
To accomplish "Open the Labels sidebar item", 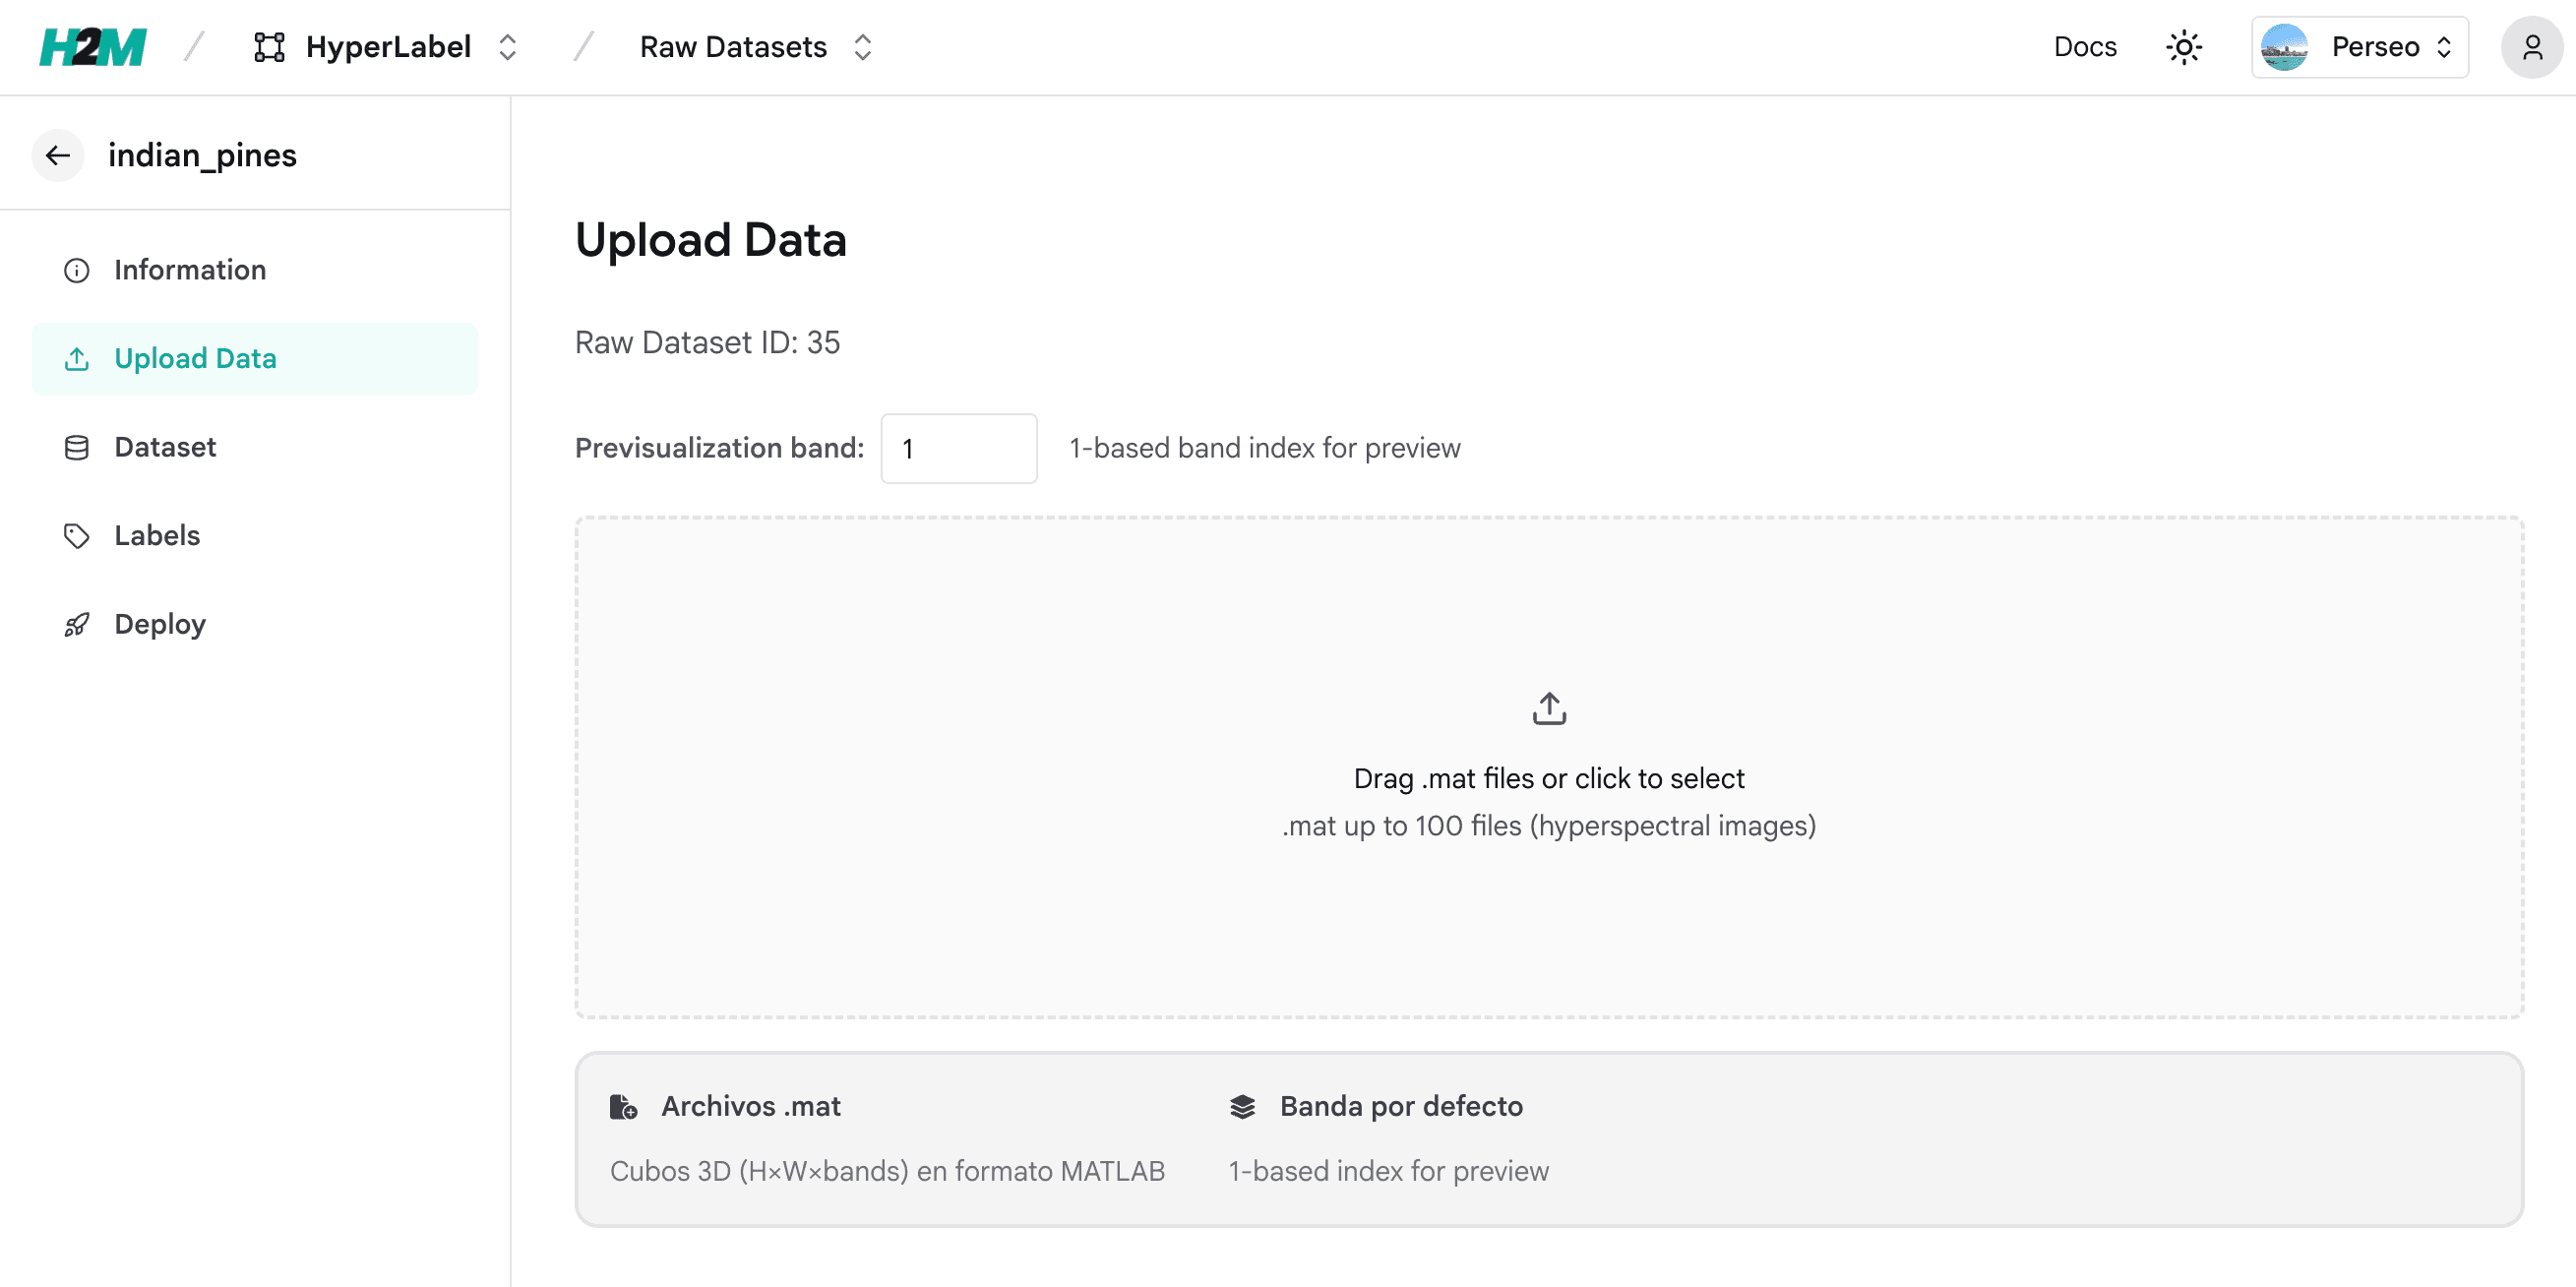I will (x=255, y=535).
